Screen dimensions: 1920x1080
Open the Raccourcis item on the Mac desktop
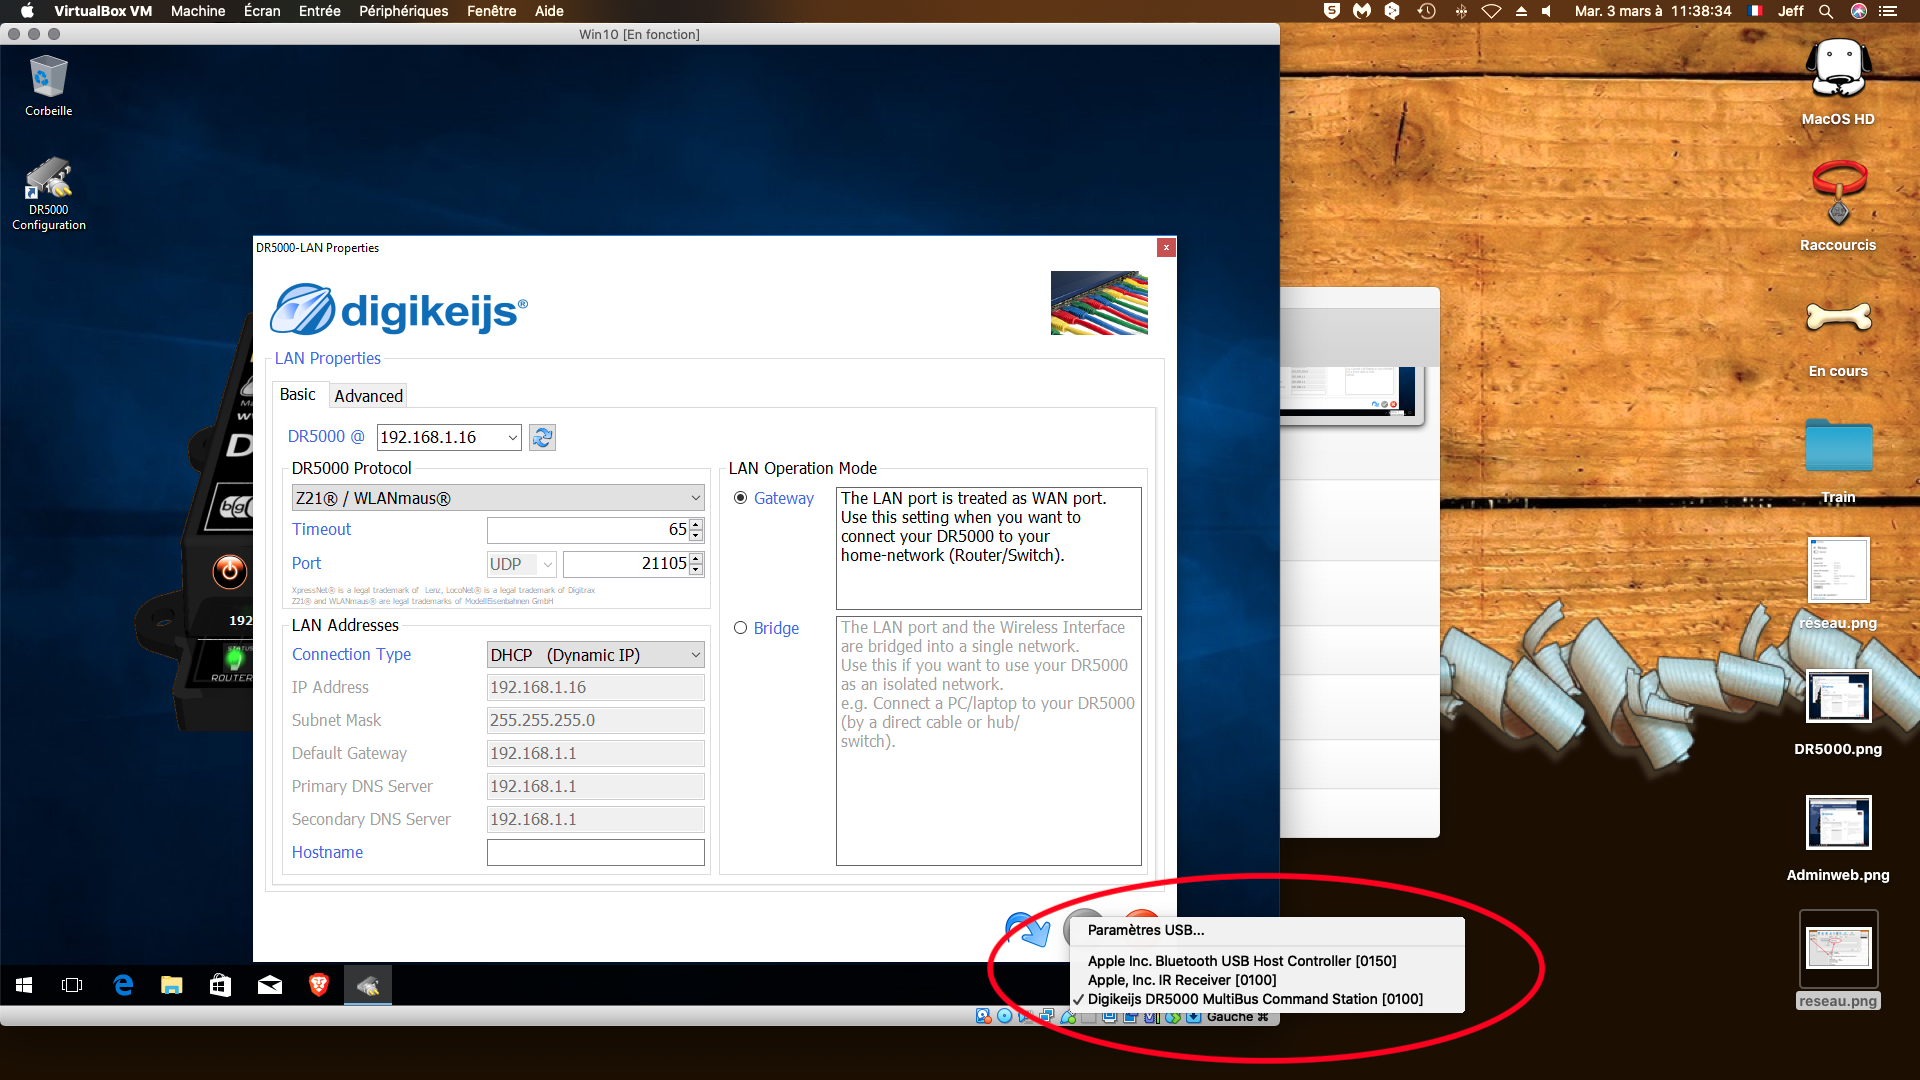click(1838, 206)
